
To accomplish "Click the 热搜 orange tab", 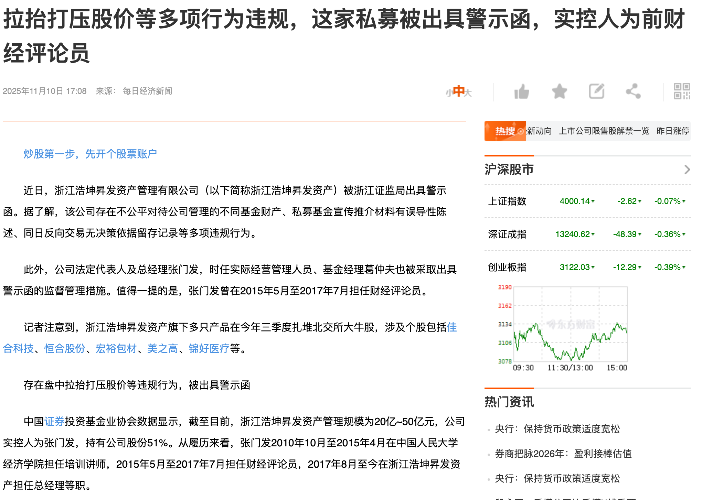I will click(505, 131).
